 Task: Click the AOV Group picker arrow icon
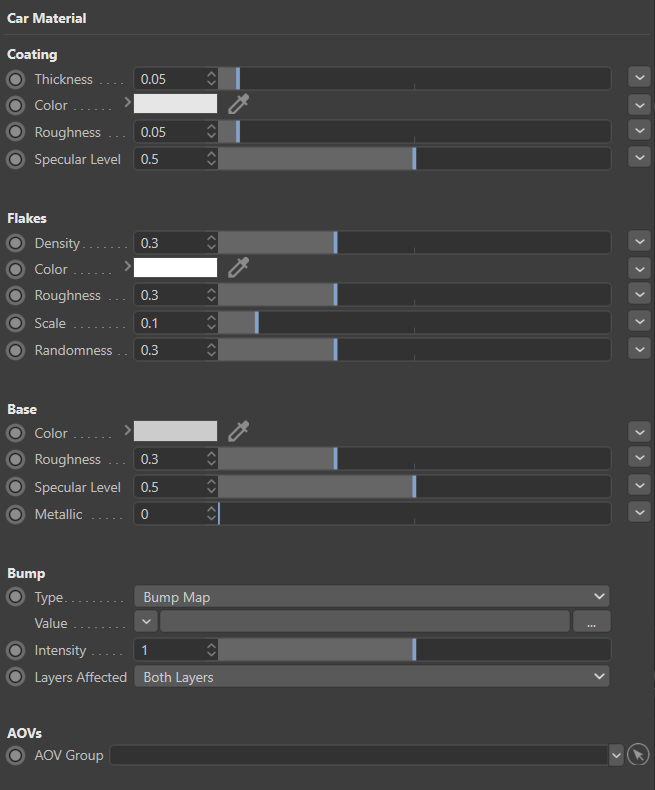[638, 755]
